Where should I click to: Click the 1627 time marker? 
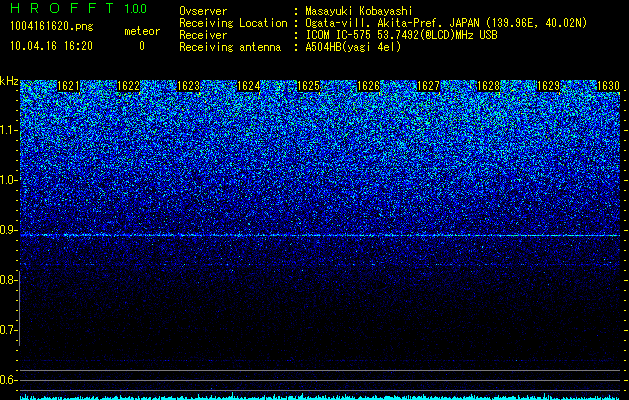tap(428, 86)
